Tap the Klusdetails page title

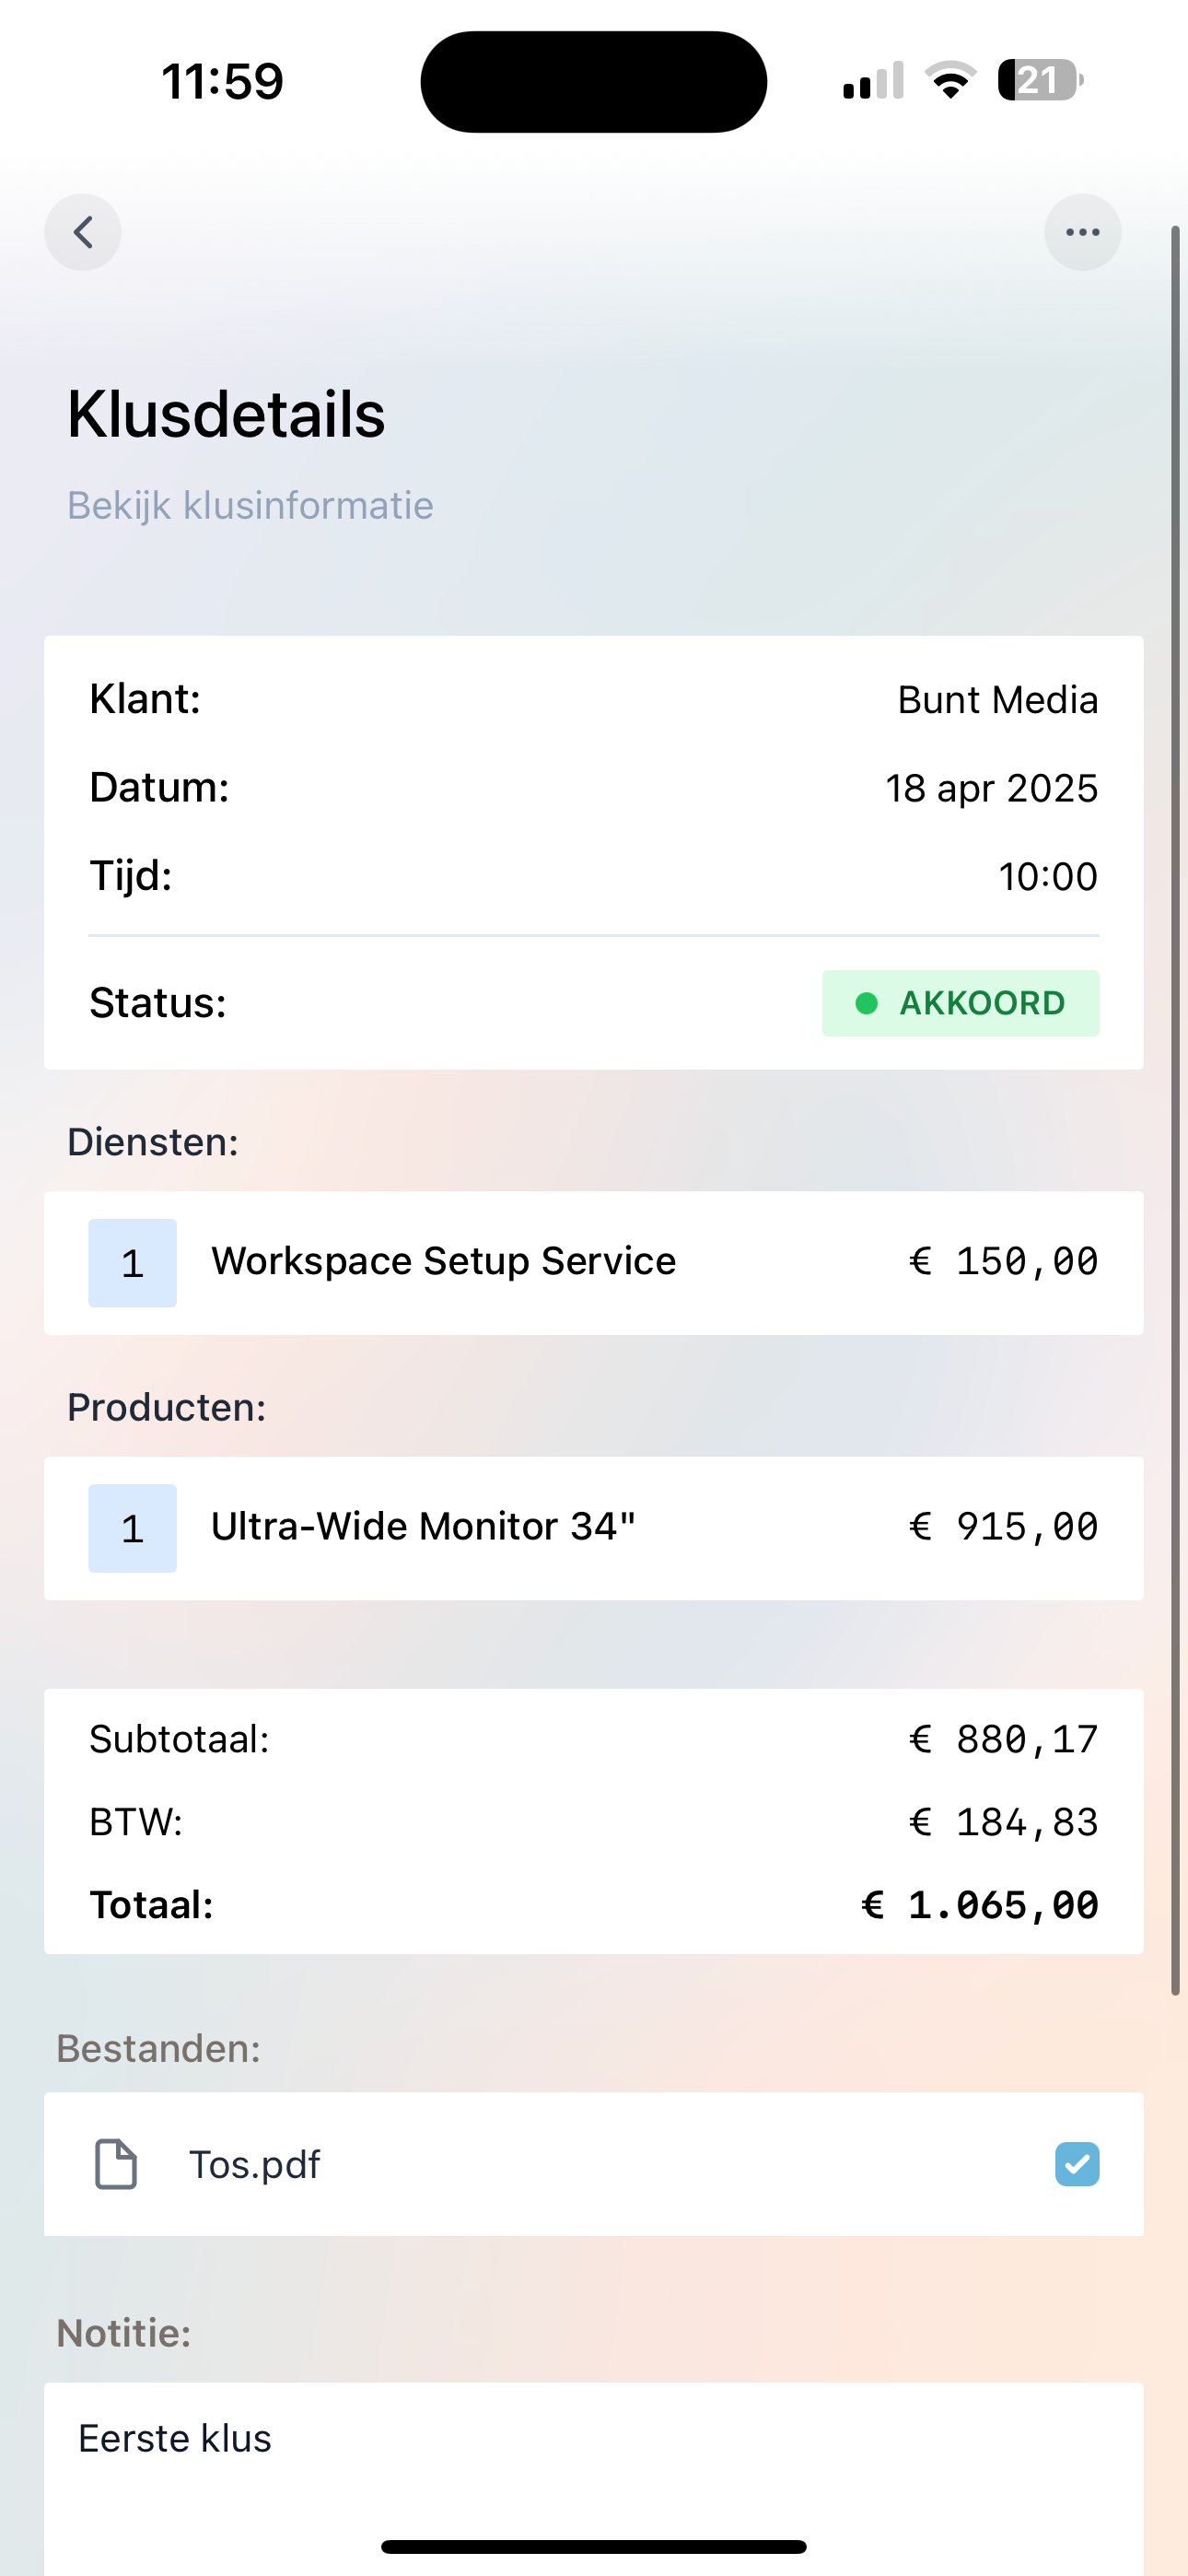226,414
